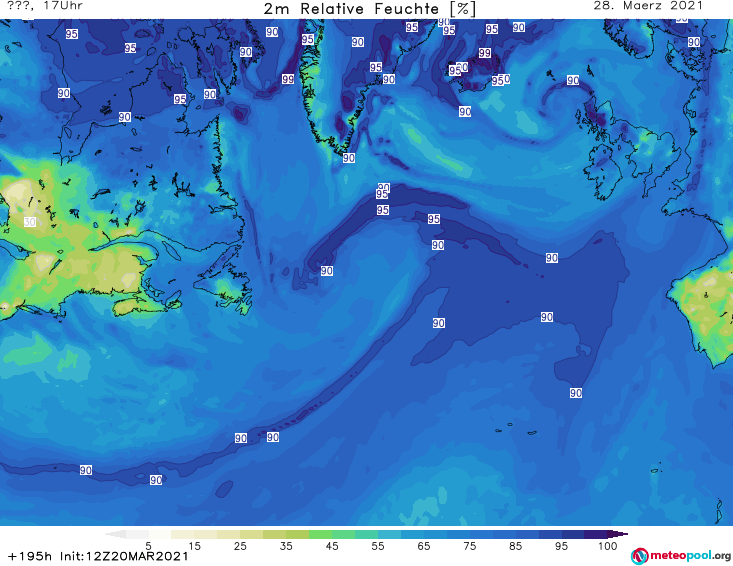Click the '5' label on the color scale

(x=148, y=546)
